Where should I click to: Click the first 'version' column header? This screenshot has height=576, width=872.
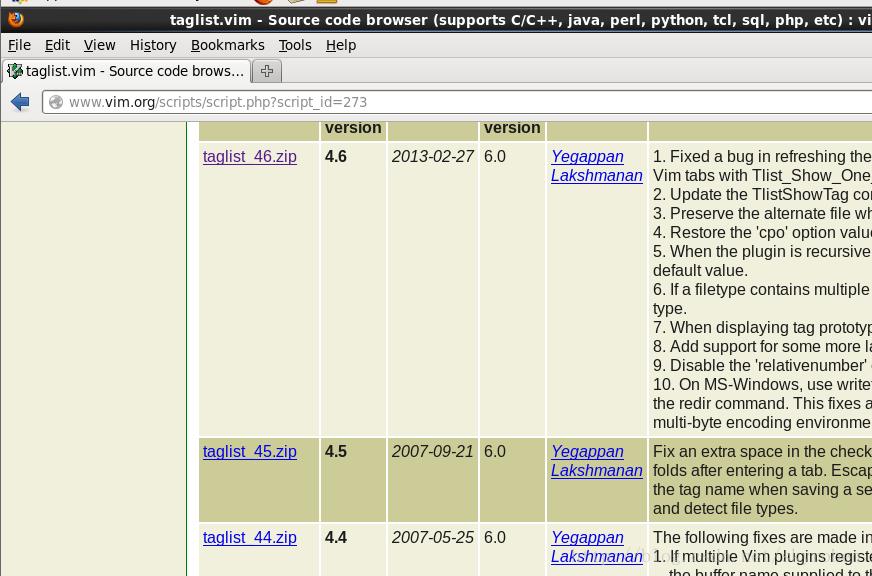(353, 128)
